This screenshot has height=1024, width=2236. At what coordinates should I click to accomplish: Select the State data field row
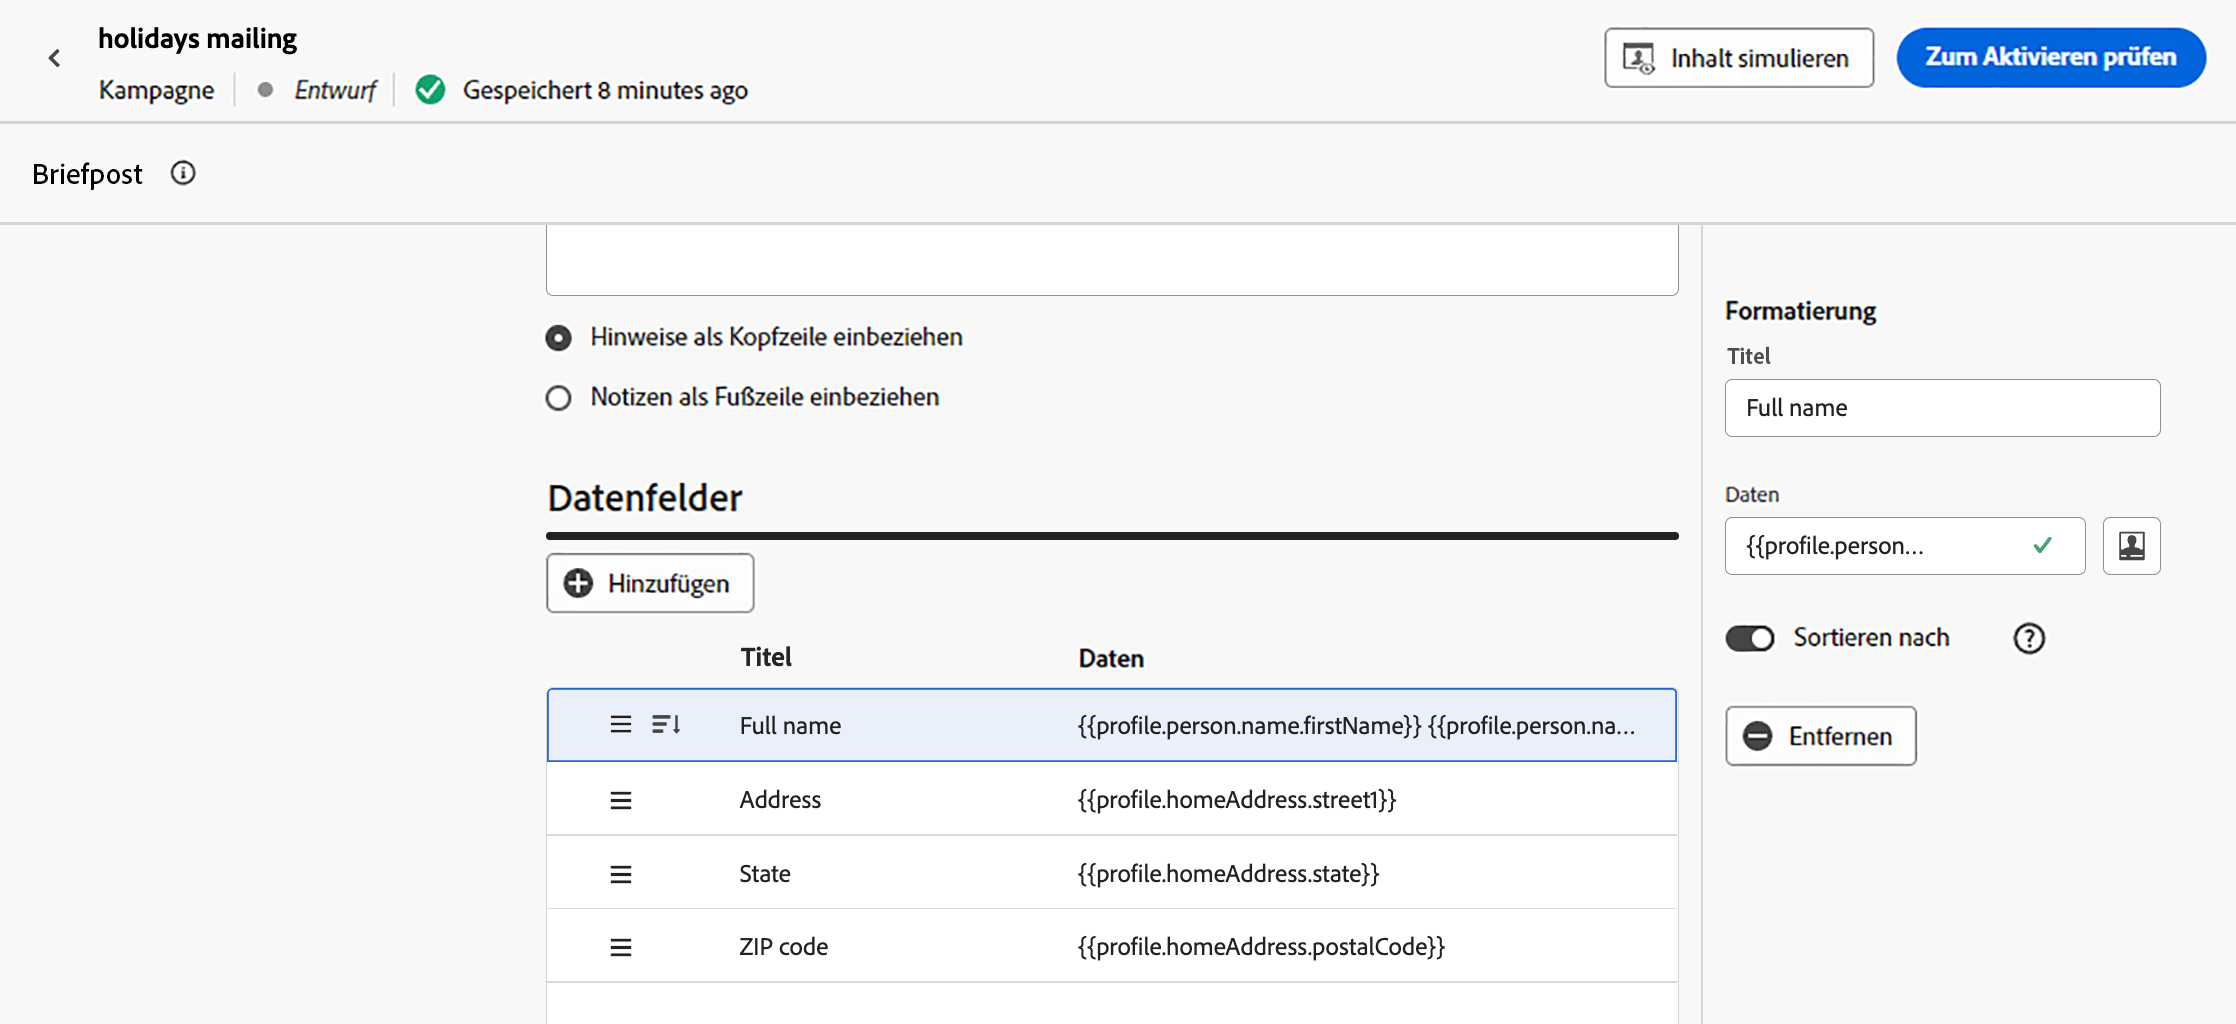pos(1110,873)
